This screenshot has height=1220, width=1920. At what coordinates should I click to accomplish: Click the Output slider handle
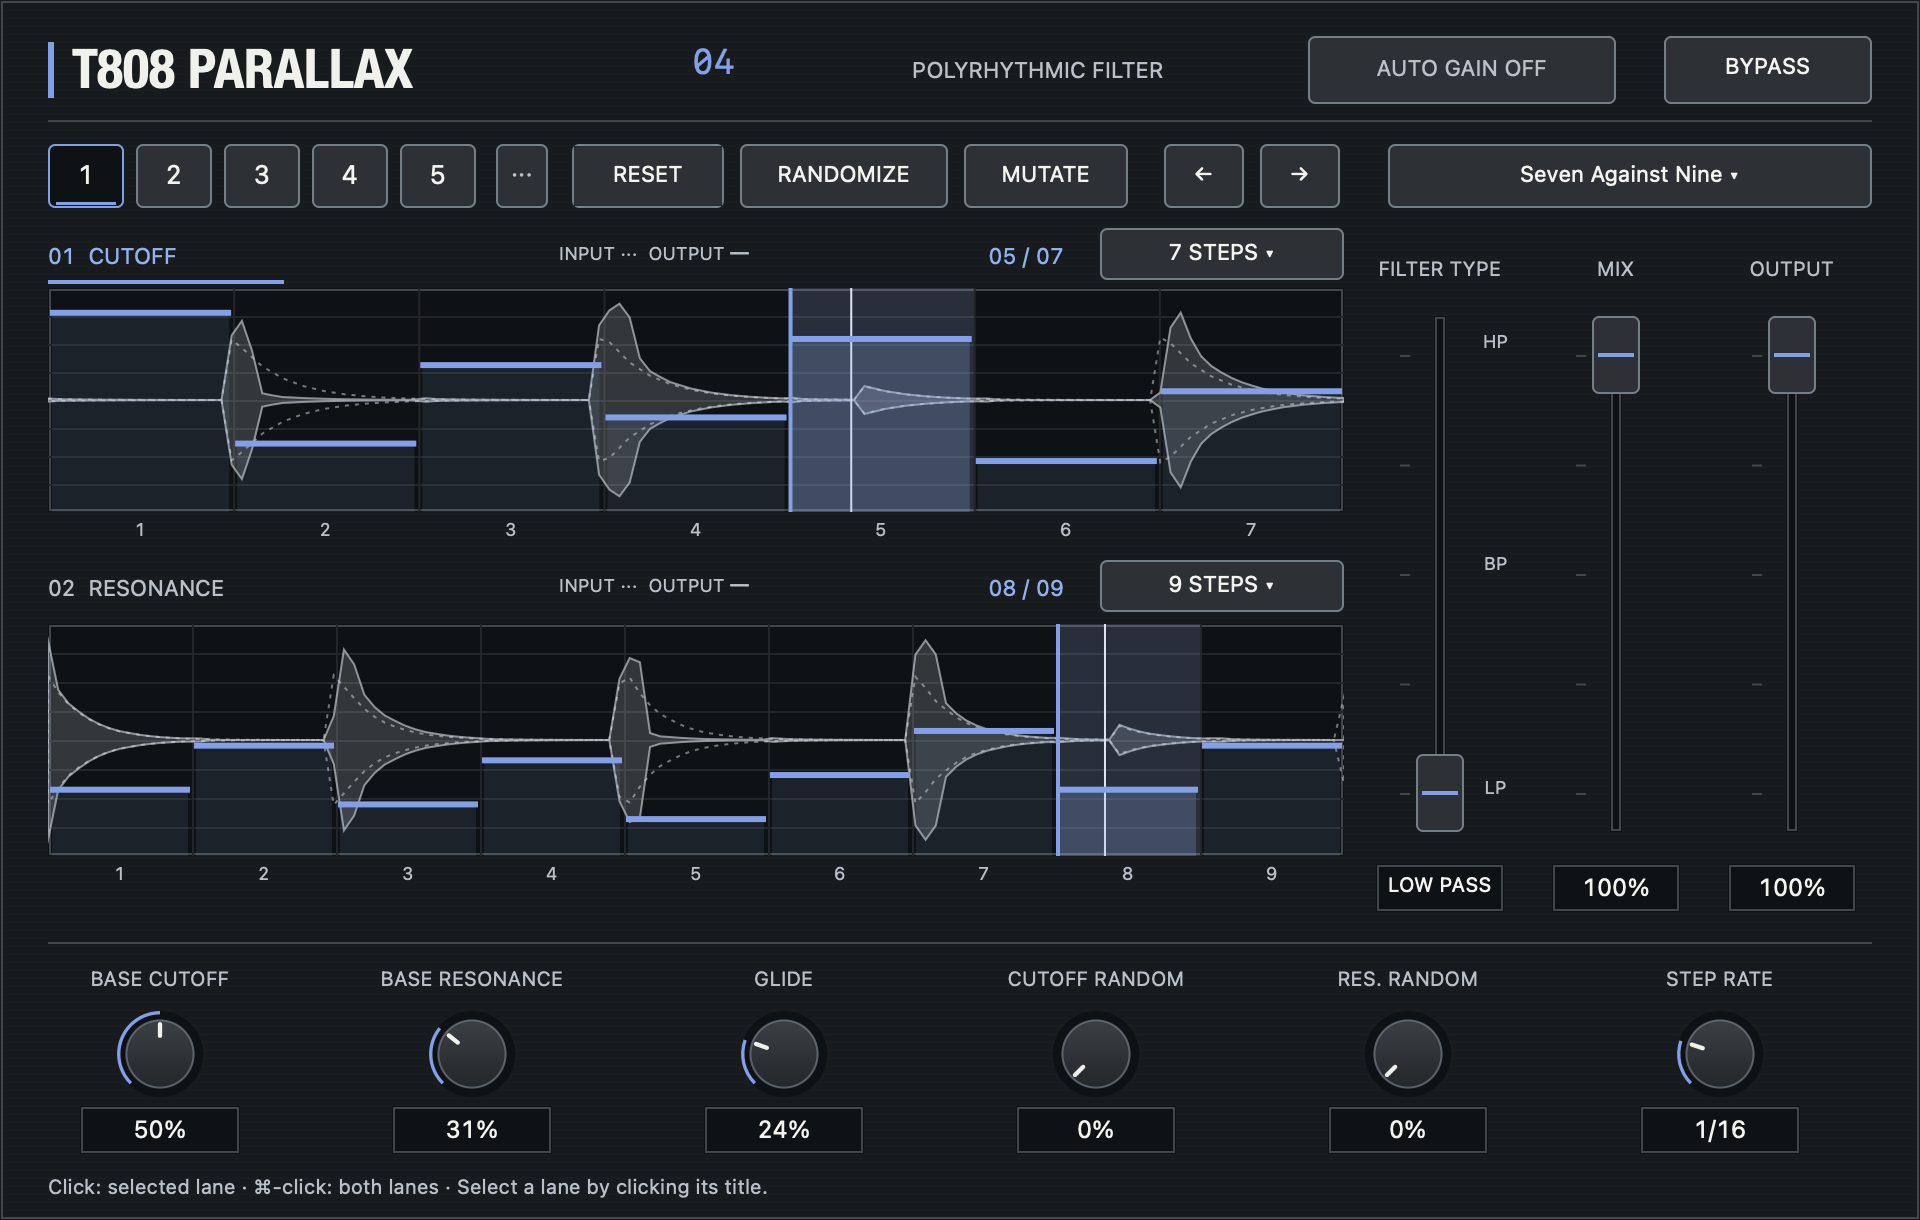pyautogui.click(x=1791, y=355)
